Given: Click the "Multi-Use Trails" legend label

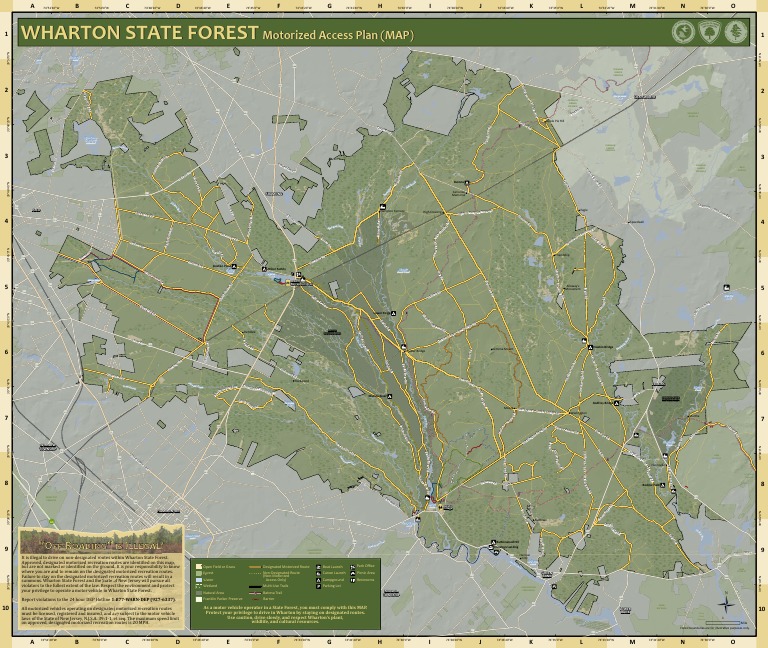Looking at the screenshot, I should tap(275, 586).
